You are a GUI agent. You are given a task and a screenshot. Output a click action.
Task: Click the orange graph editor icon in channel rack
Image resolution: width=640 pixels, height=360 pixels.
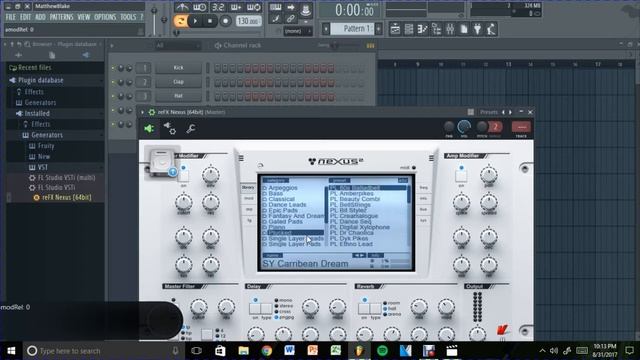click(x=370, y=46)
